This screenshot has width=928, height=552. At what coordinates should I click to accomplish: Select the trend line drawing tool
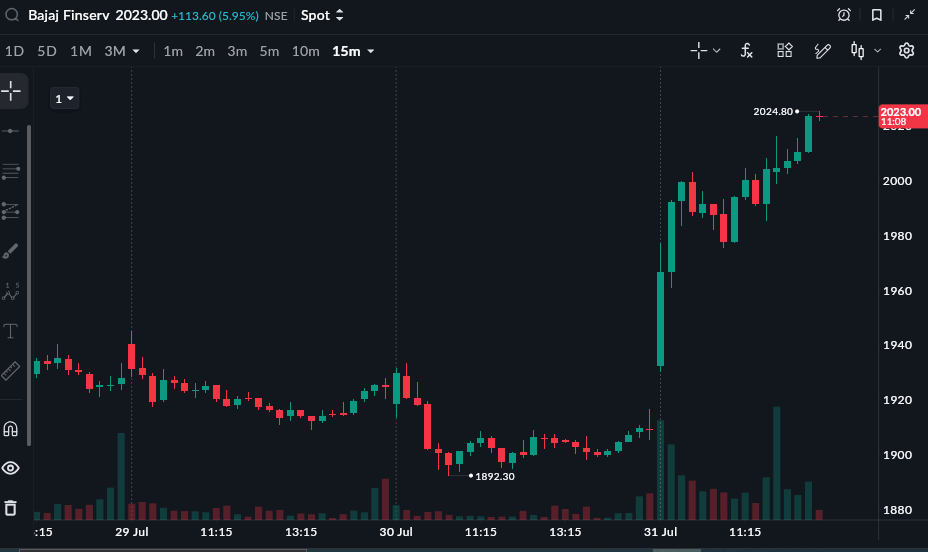[x=11, y=131]
